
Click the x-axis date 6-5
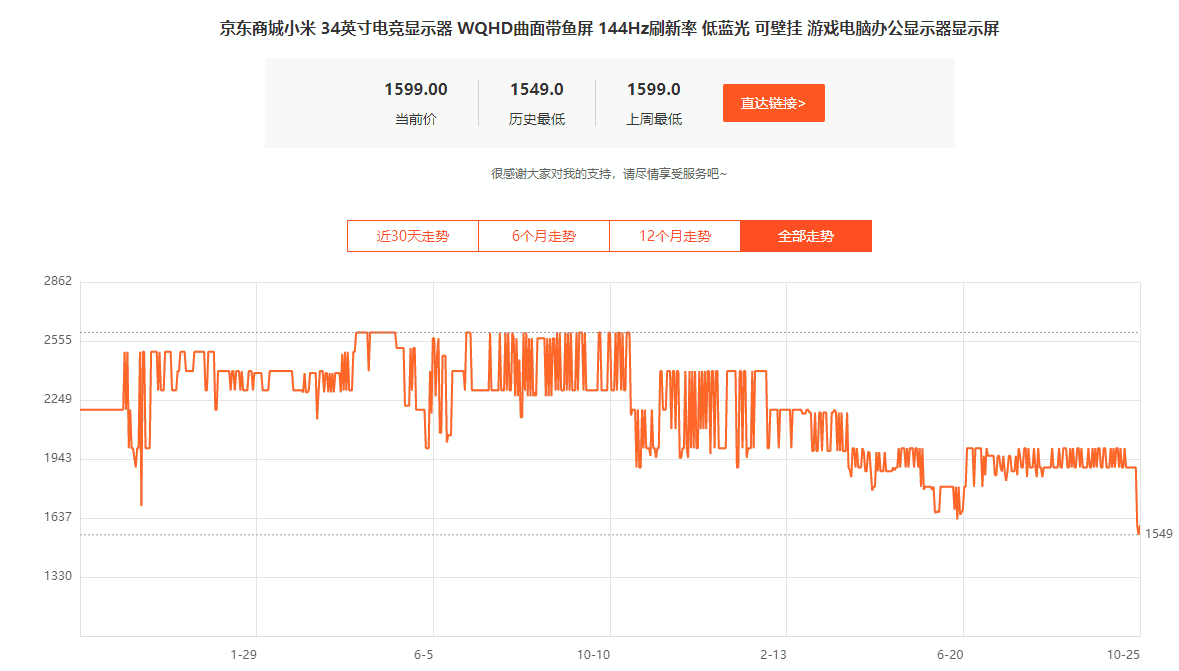(x=423, y=654)
